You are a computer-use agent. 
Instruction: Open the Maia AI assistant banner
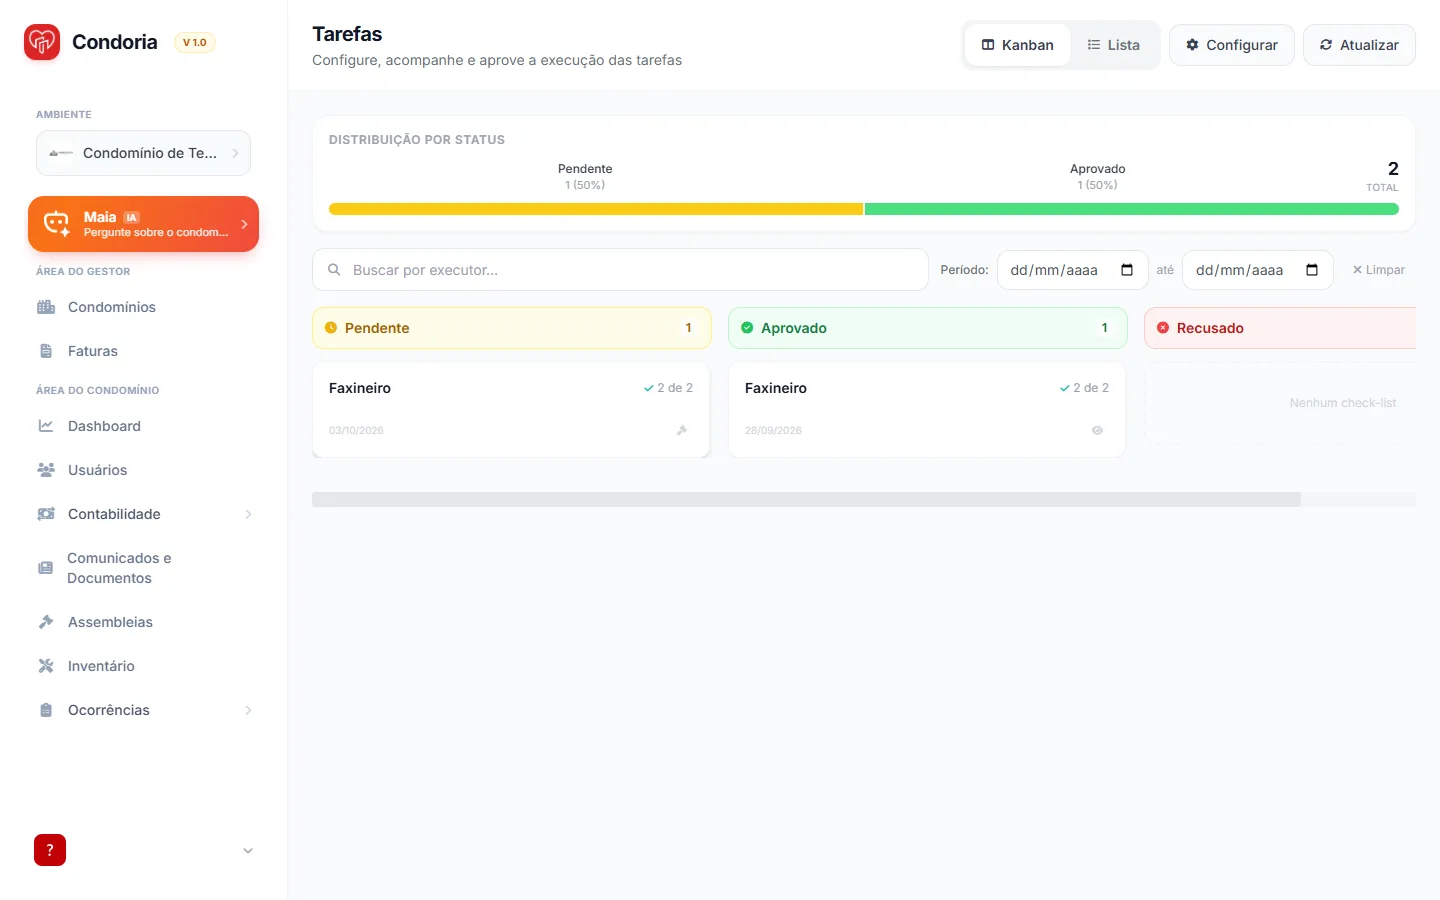tap(143, 224)
